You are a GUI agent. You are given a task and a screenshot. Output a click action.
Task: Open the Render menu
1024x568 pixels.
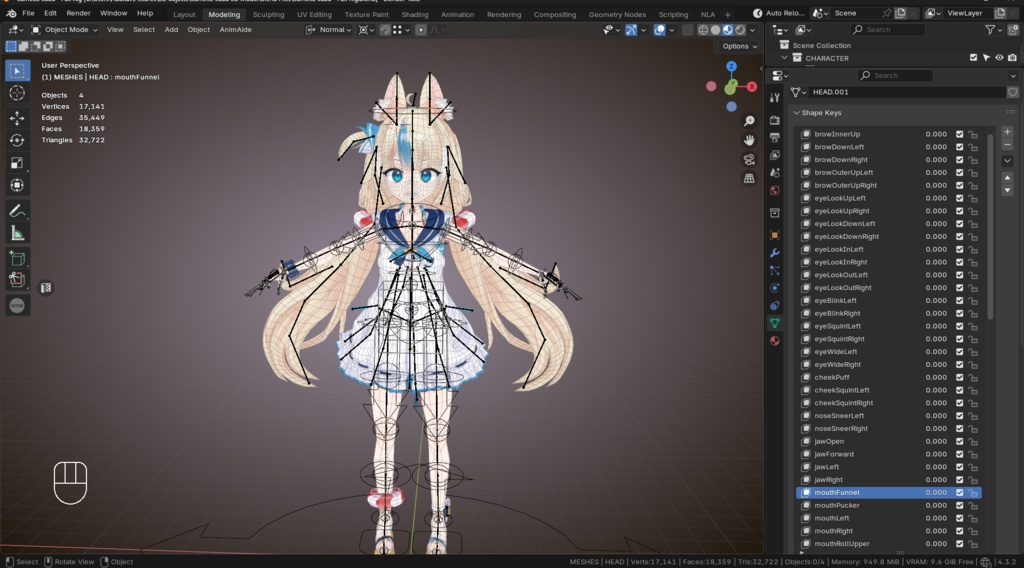(78, 13)
